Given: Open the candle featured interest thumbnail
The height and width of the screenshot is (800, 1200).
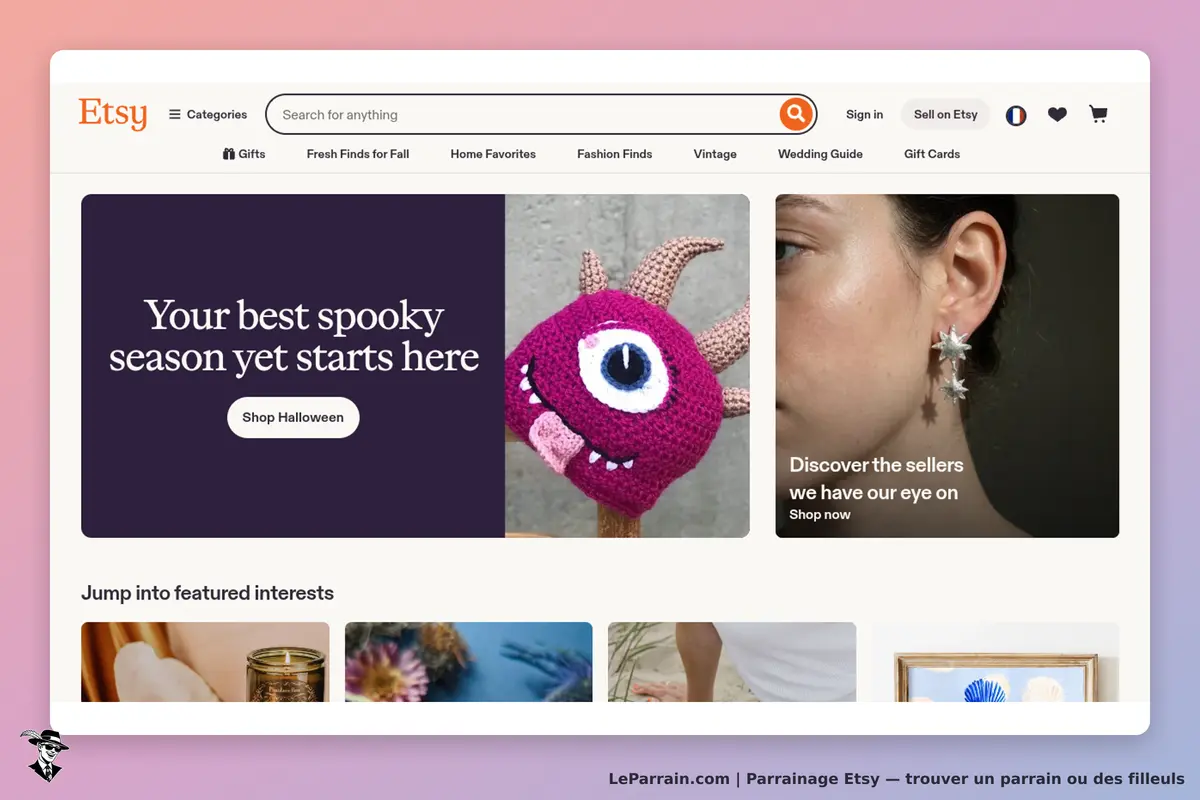Looking at the screenshot, I should [x=205, y=662].
